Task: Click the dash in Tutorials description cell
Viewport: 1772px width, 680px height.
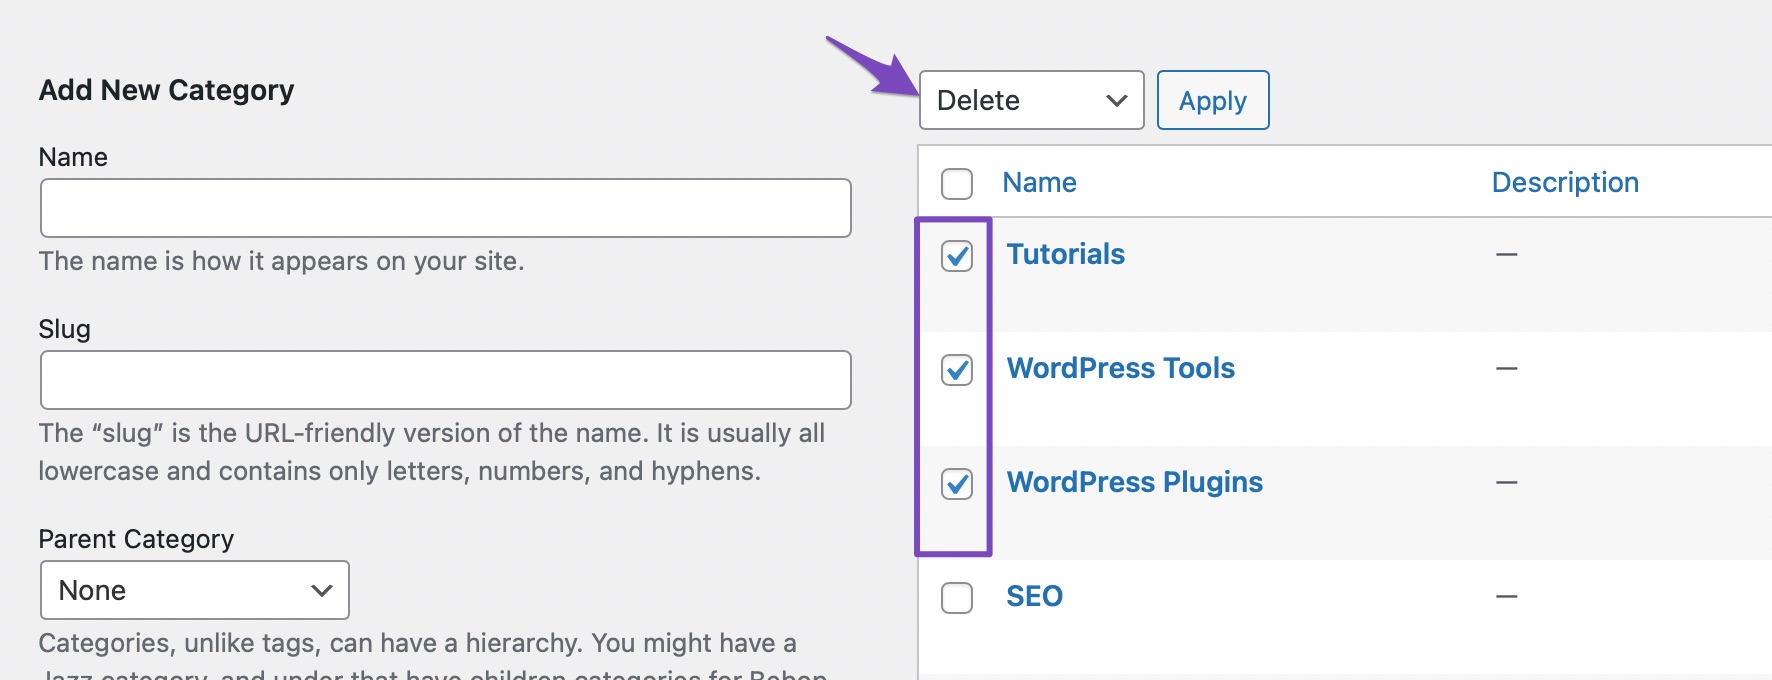Action: 1507,255
